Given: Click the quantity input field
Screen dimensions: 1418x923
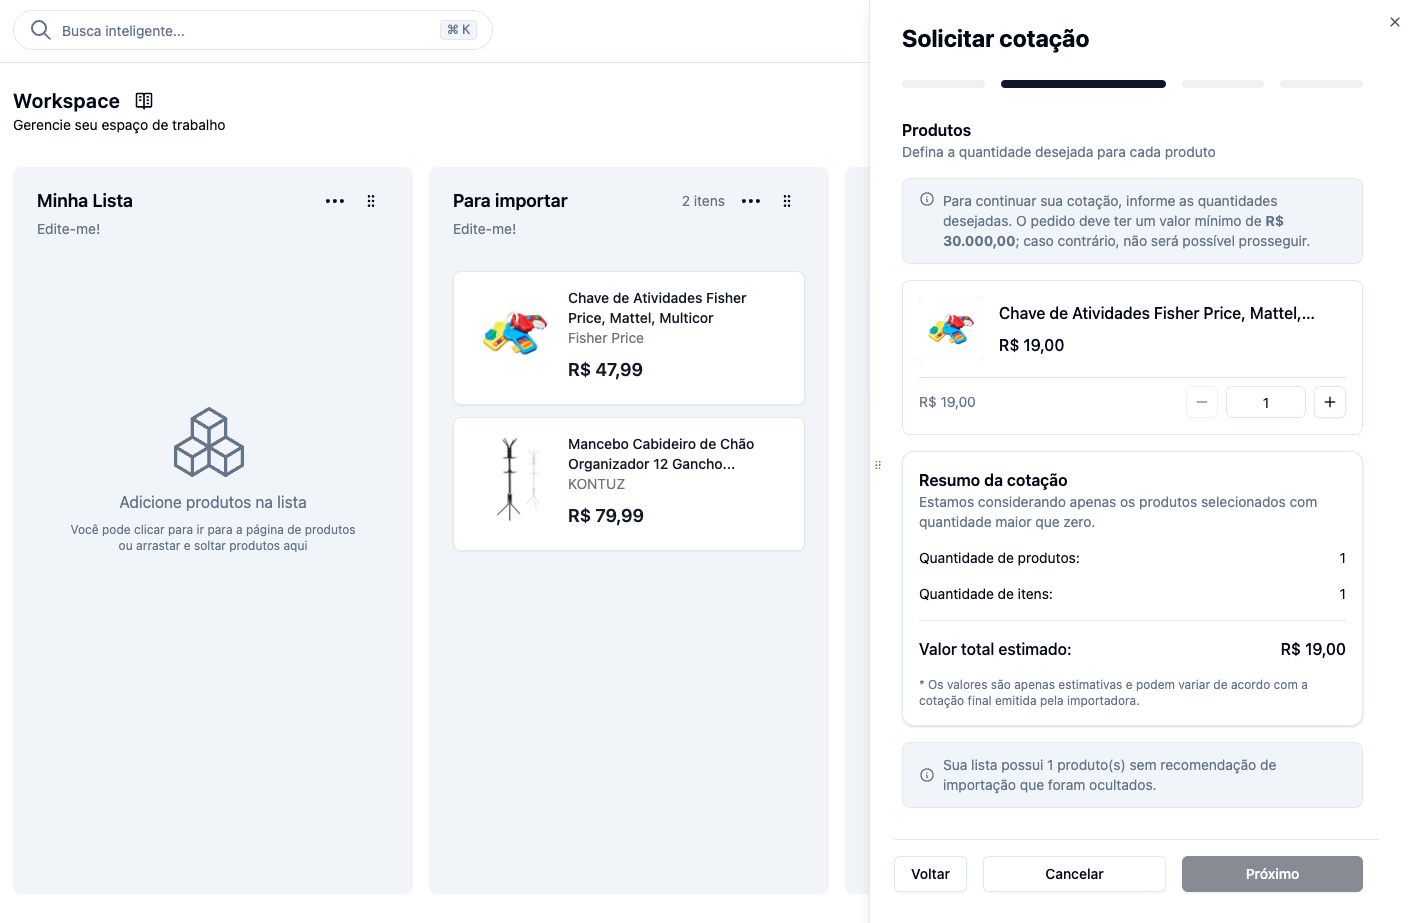Looking at the screenshot, I should point(1266,402).
